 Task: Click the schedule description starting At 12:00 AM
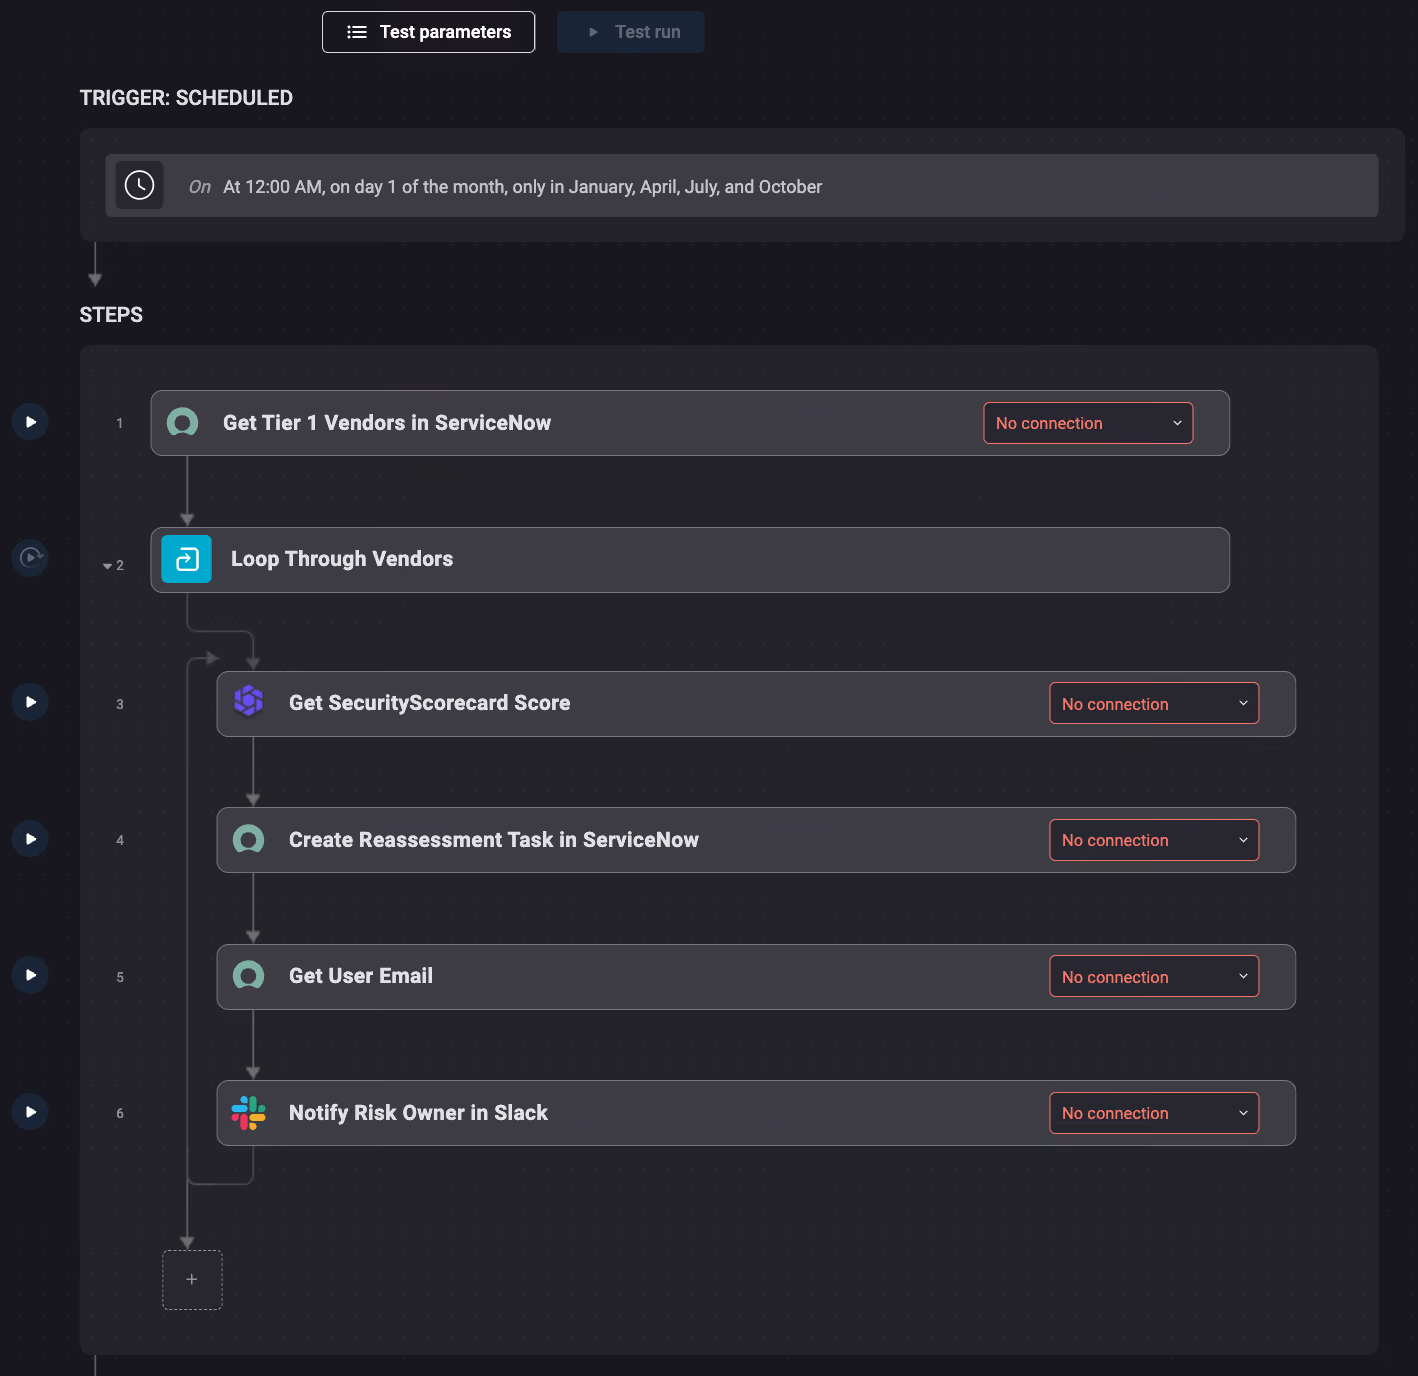(522, 187)
